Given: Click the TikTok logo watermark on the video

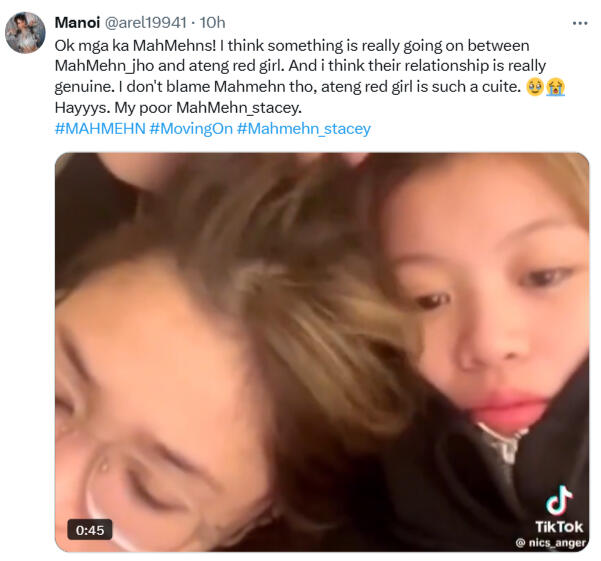Looking at the screenshot, I should click(x=558, y=499).
